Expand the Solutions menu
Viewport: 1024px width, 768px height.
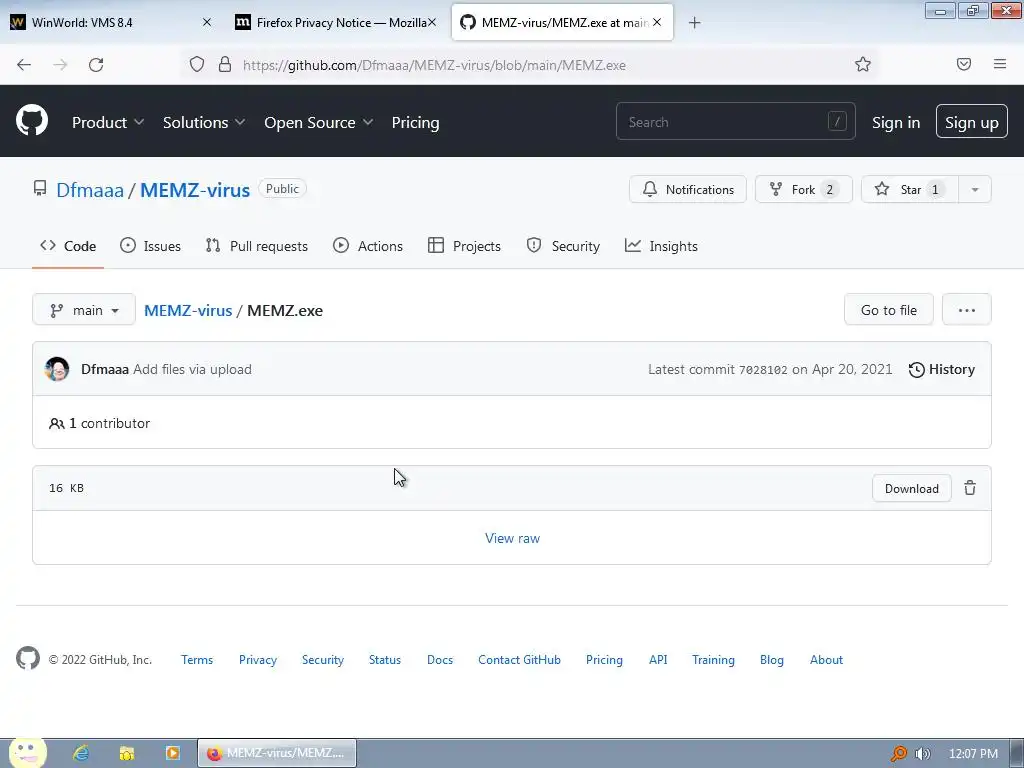pyautogui.click(x=204, y=122)
